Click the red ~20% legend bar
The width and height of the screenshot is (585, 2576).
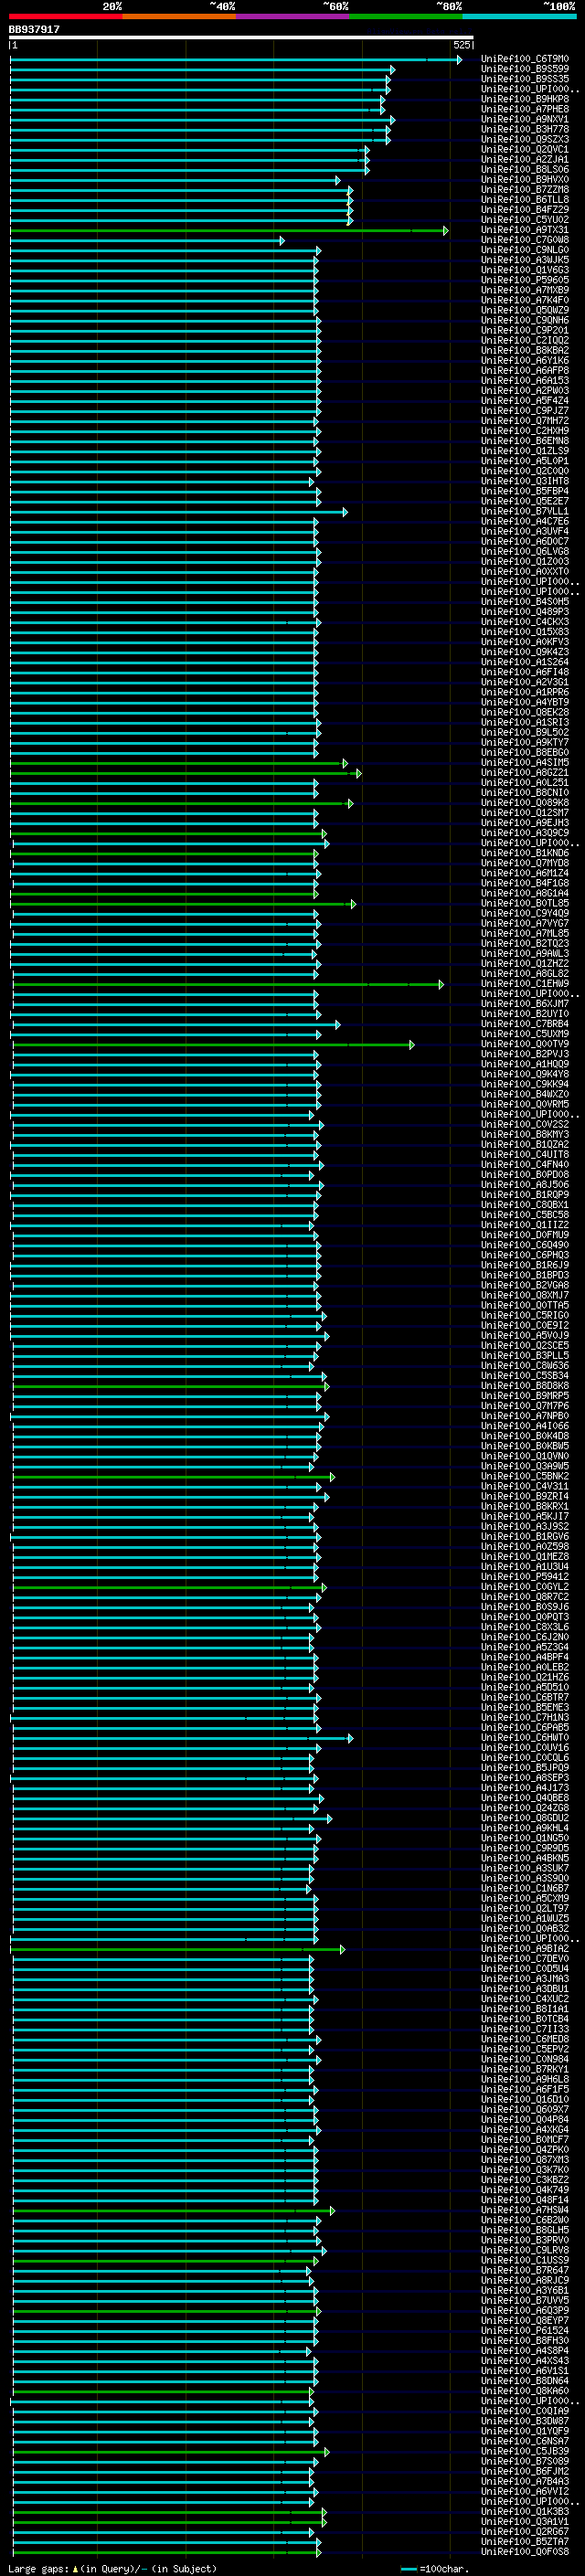tap(65, 16)
